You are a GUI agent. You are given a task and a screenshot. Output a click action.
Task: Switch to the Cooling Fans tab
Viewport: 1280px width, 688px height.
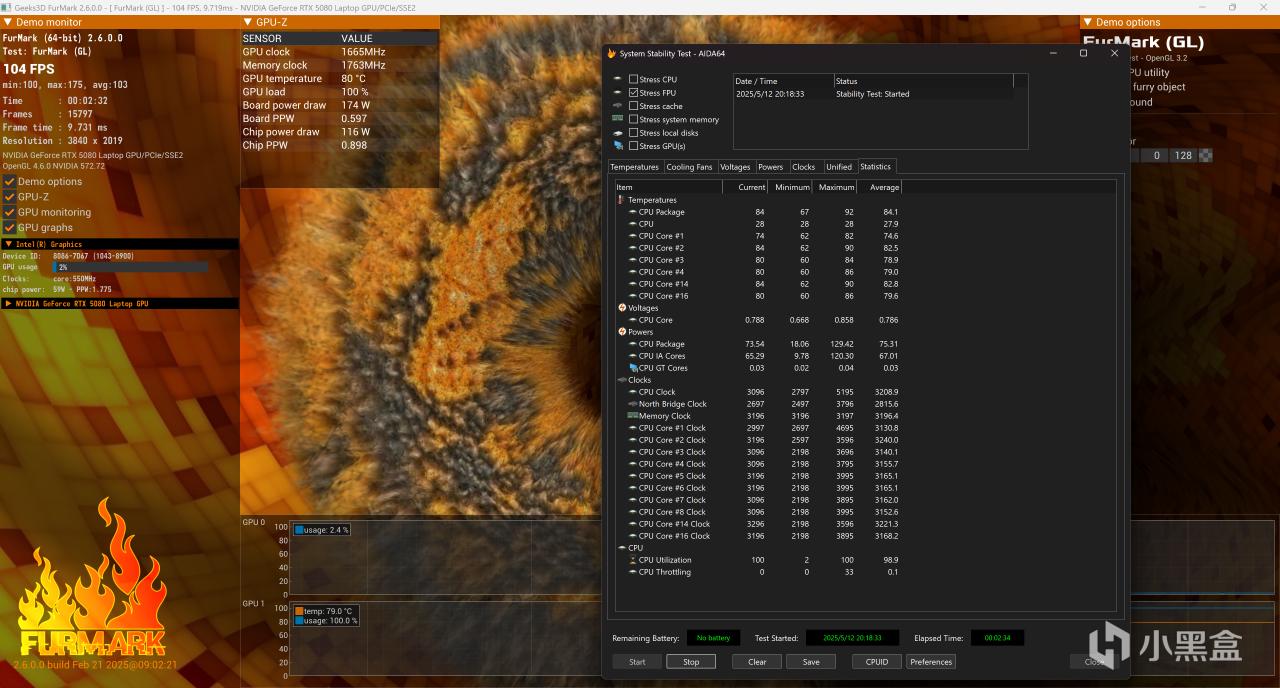pos(689,167)
